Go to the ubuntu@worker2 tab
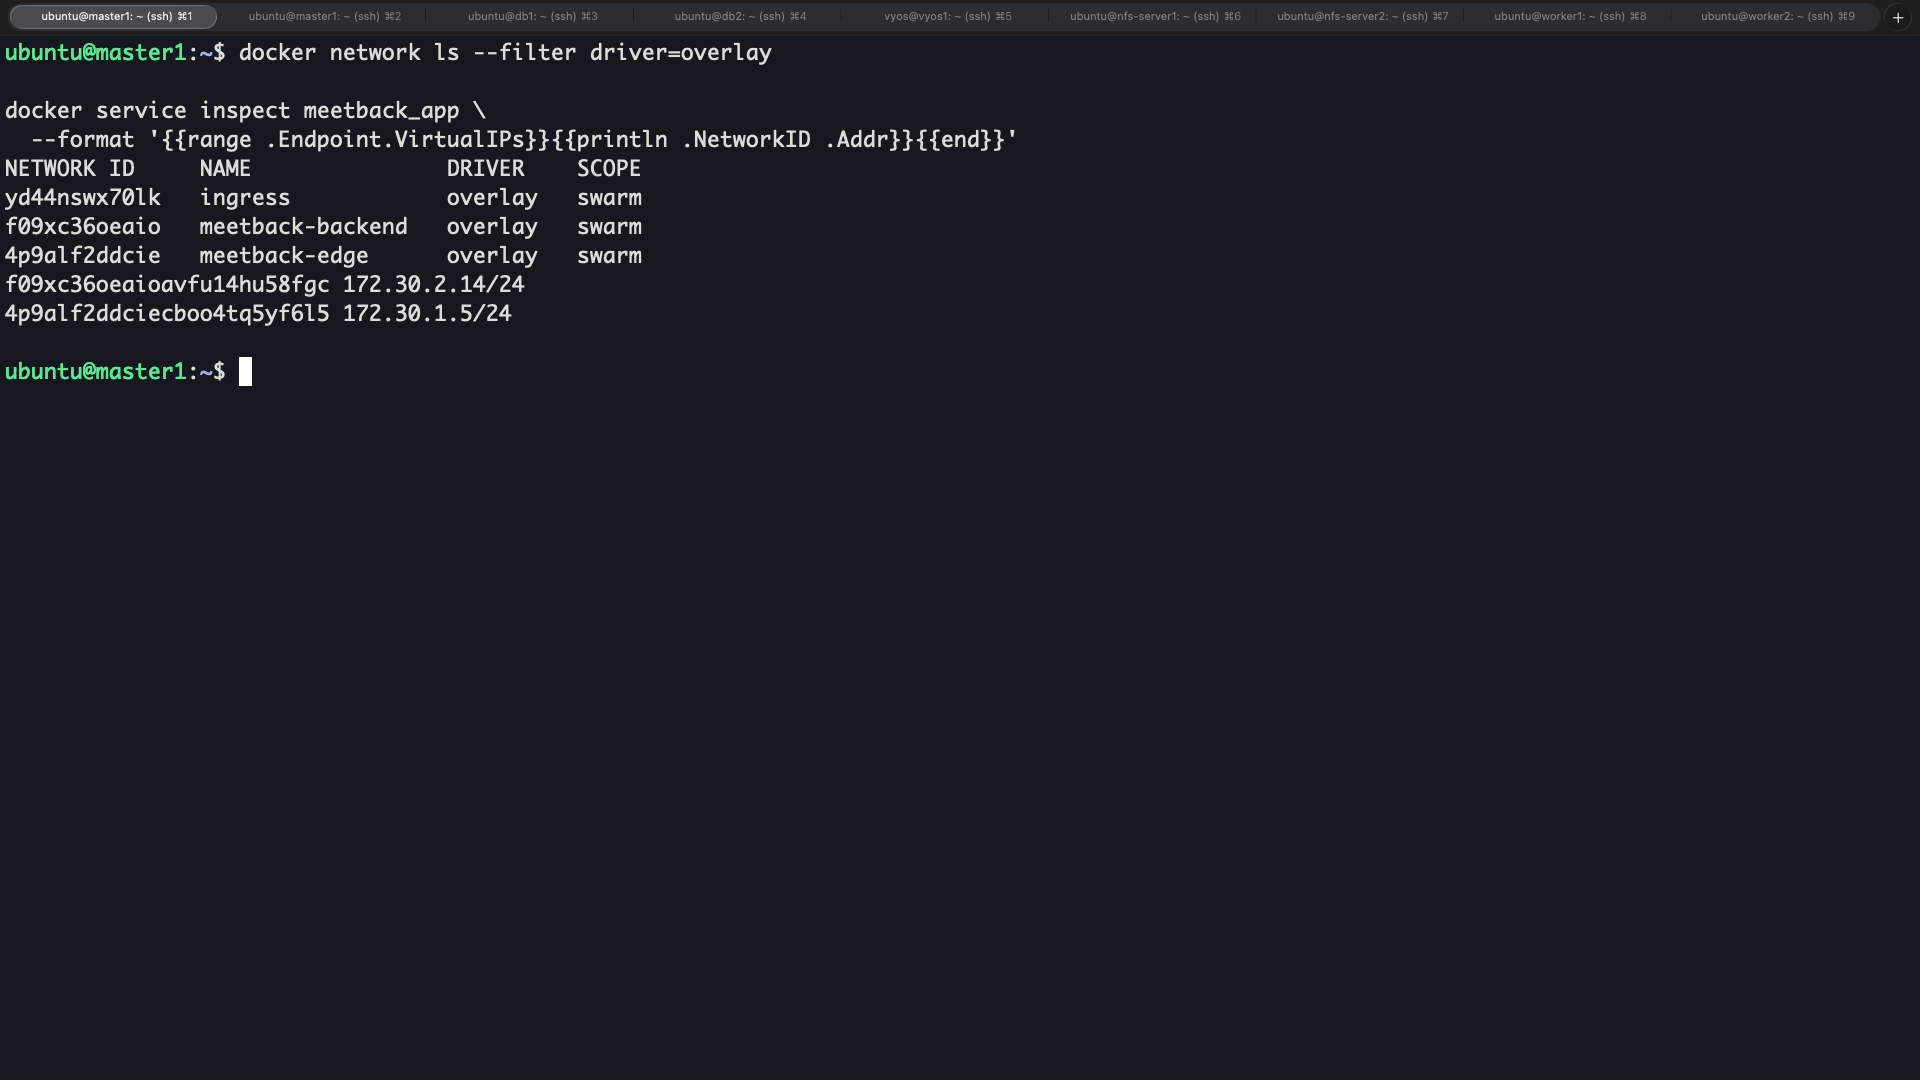The width and height of the screenshot is (1920, 1080). tap(1777, 16)
